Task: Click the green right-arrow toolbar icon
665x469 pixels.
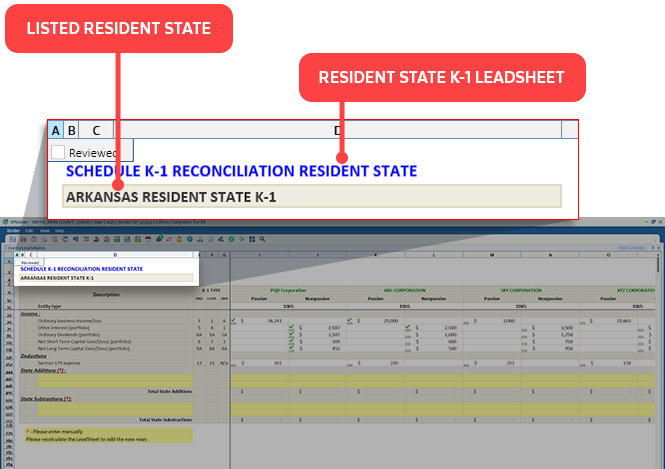Action: click(242, 239)
